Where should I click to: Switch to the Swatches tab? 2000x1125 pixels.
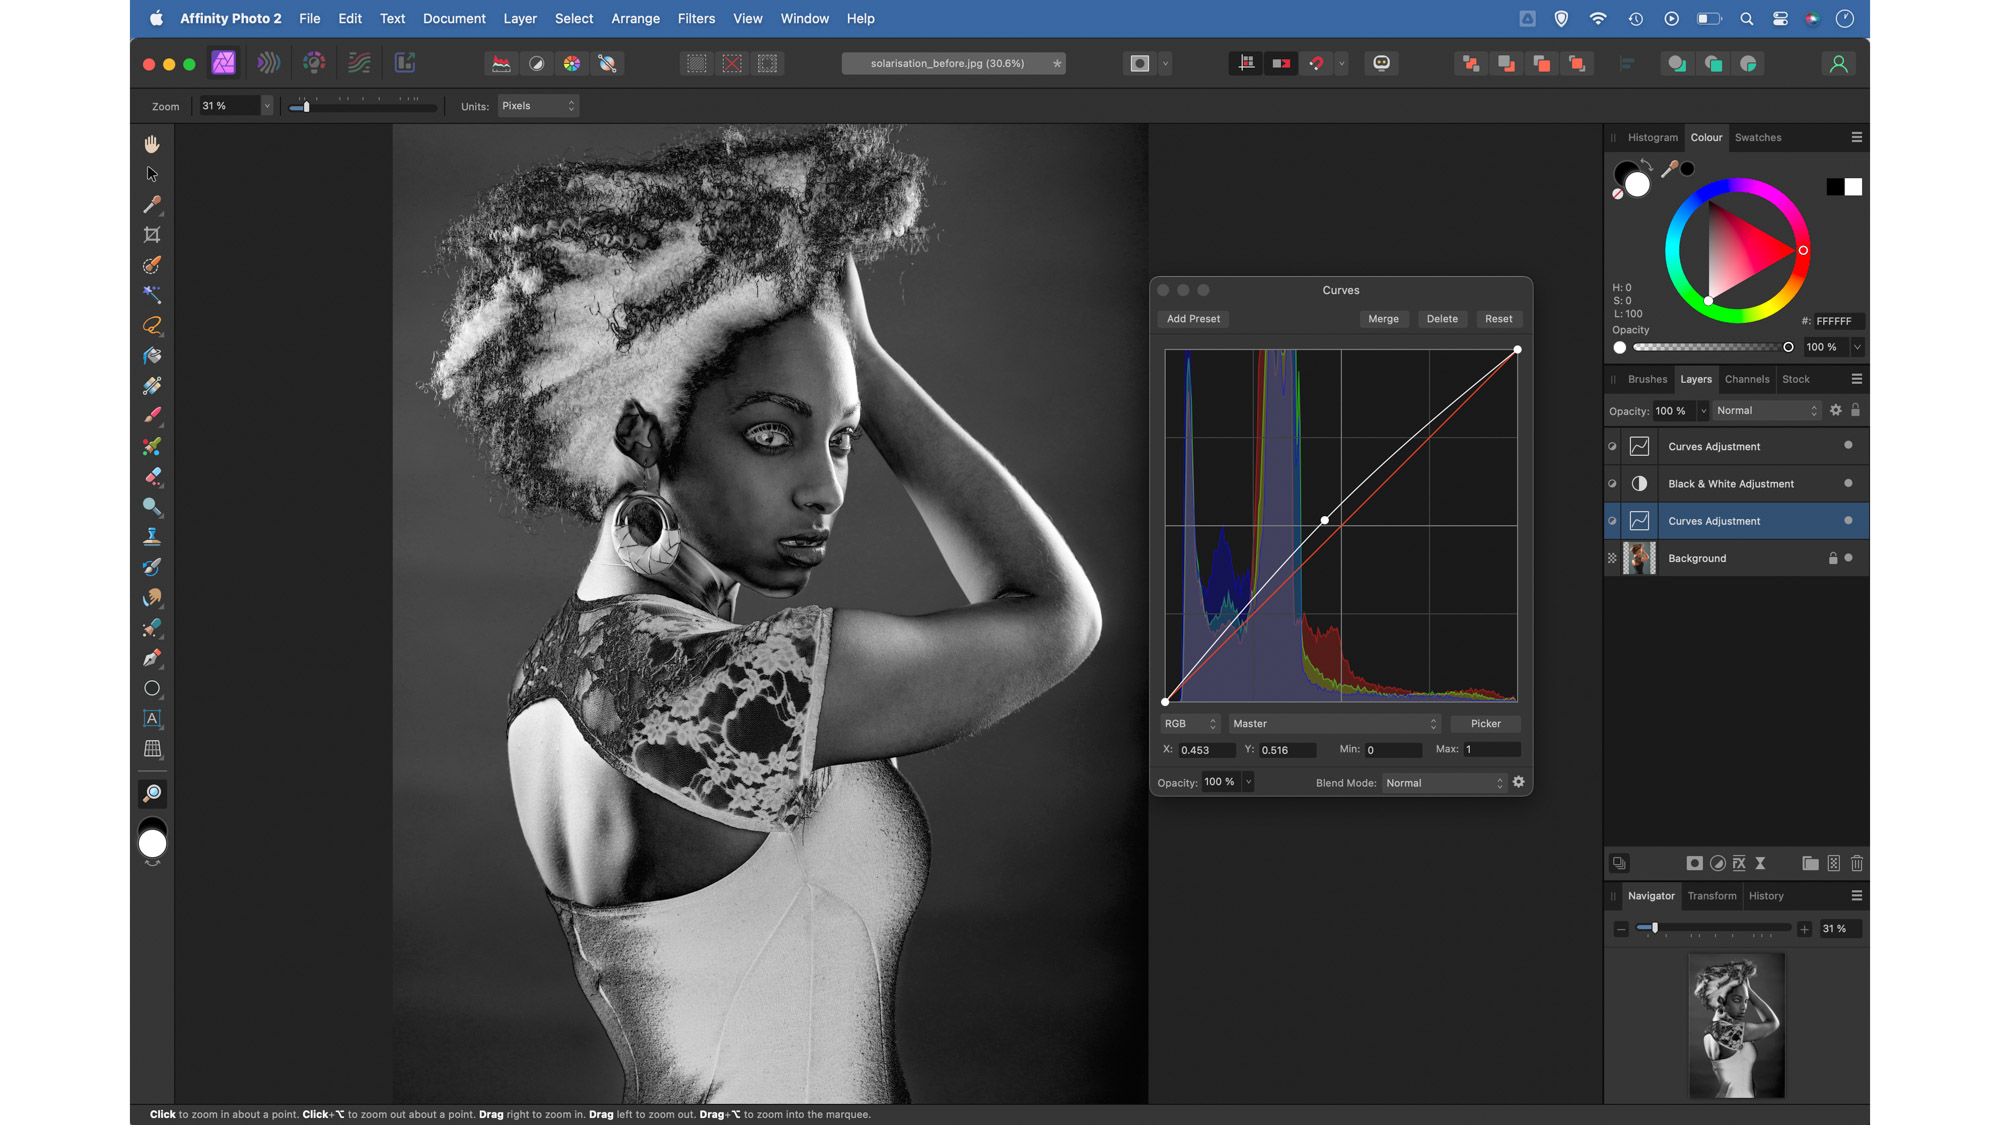(x=1757, y=137)
